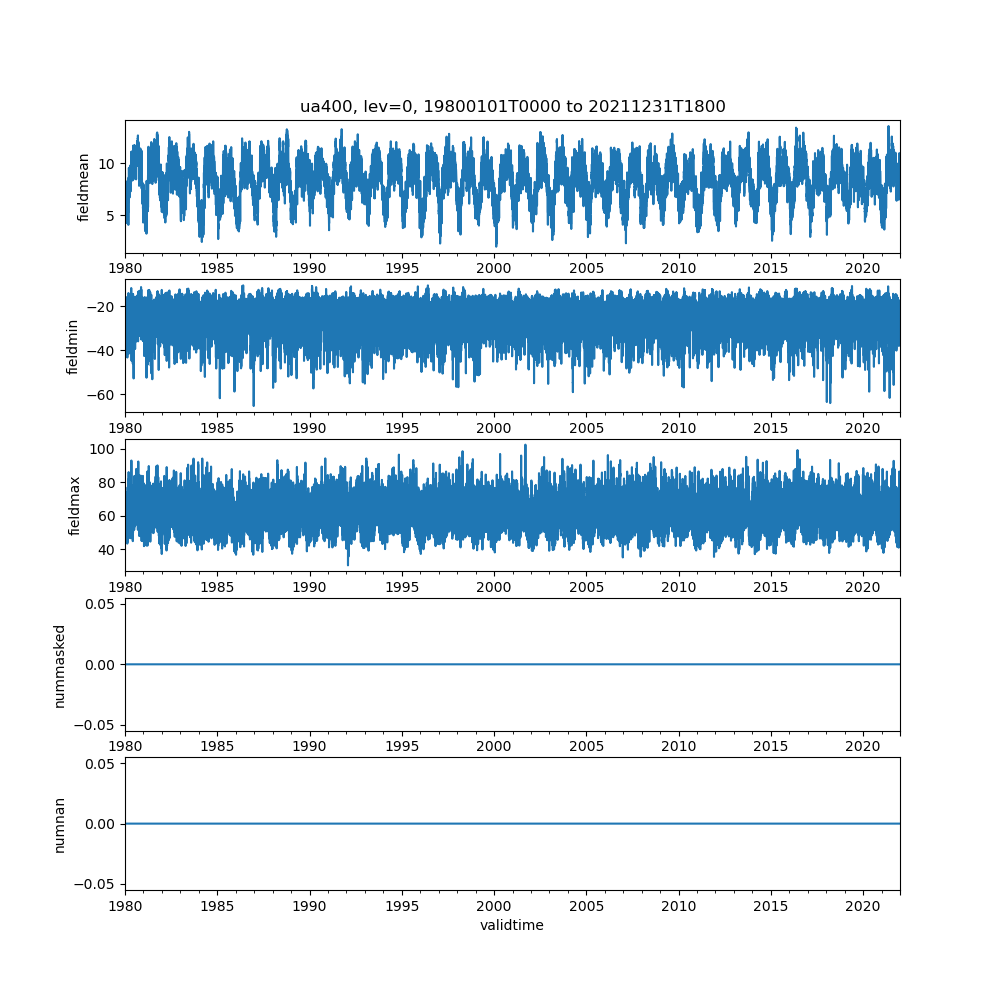Click the 'nummasked' y-axis label

[x=59, y=665]
